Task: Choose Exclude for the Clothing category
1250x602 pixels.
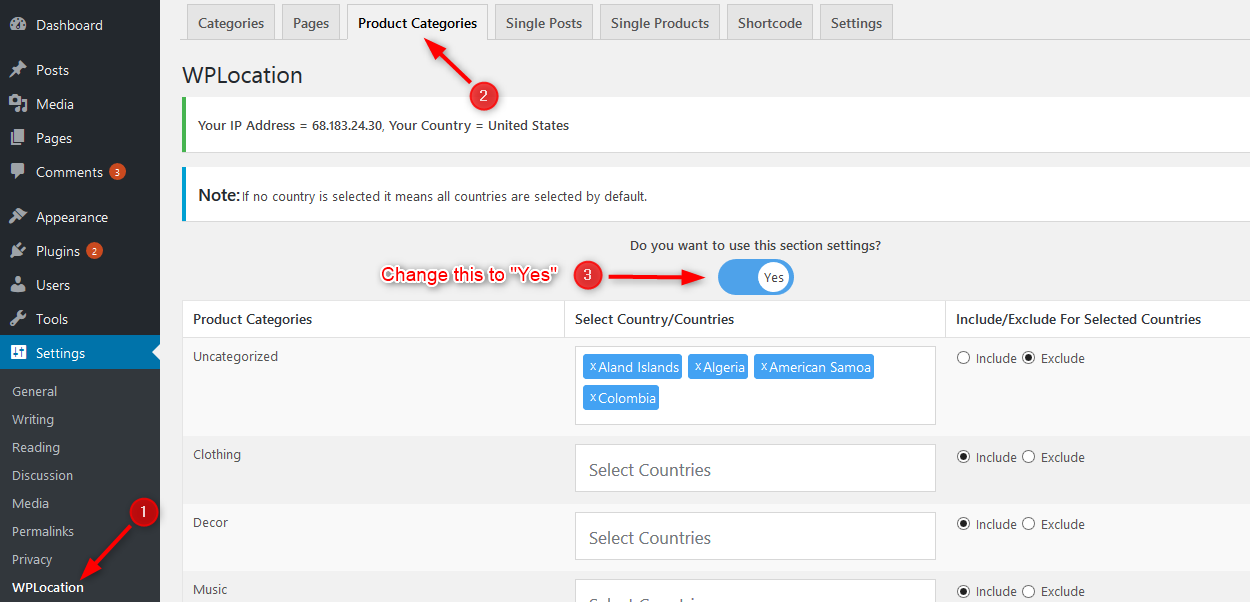Action: point(1028,457)
